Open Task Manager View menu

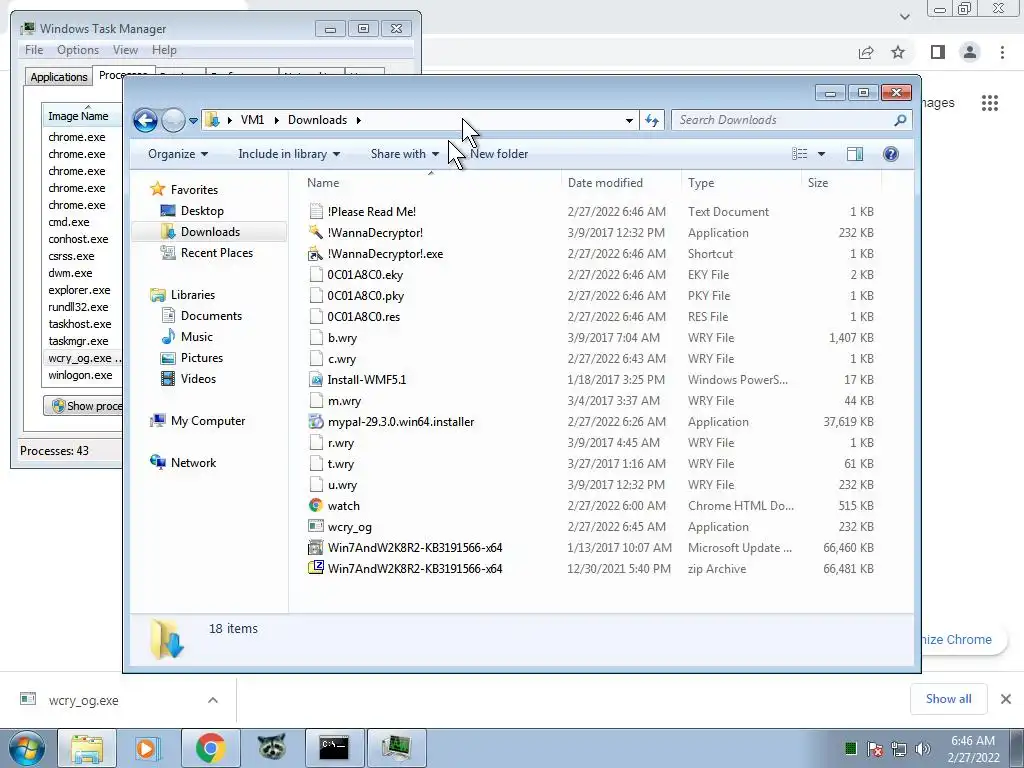tap(125, 50)
